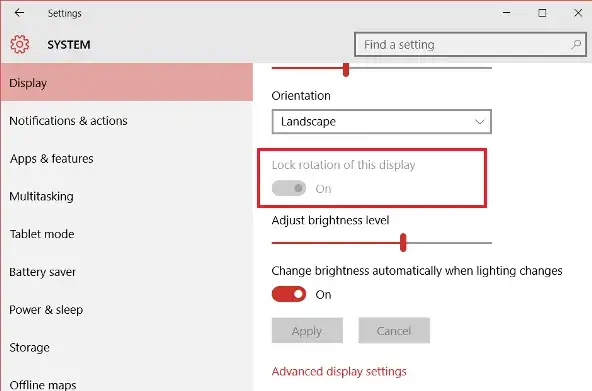Image resolution: width=592 pixels, height=391 pixels.
Task: Open Apps & features section
Action: tap(127, 159)
